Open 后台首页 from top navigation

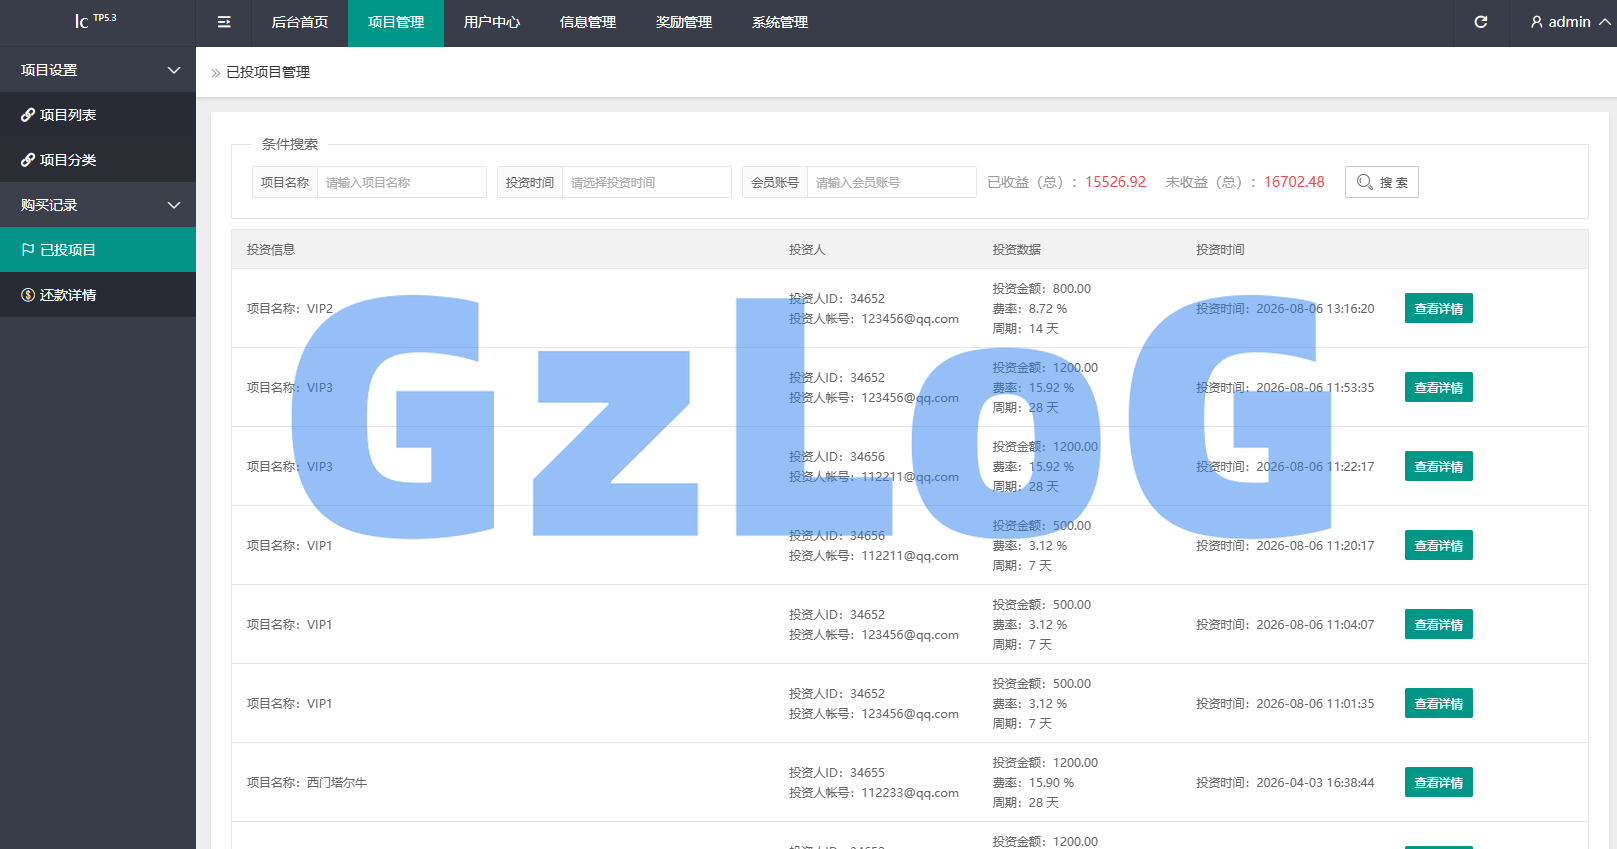coord(300,23)
